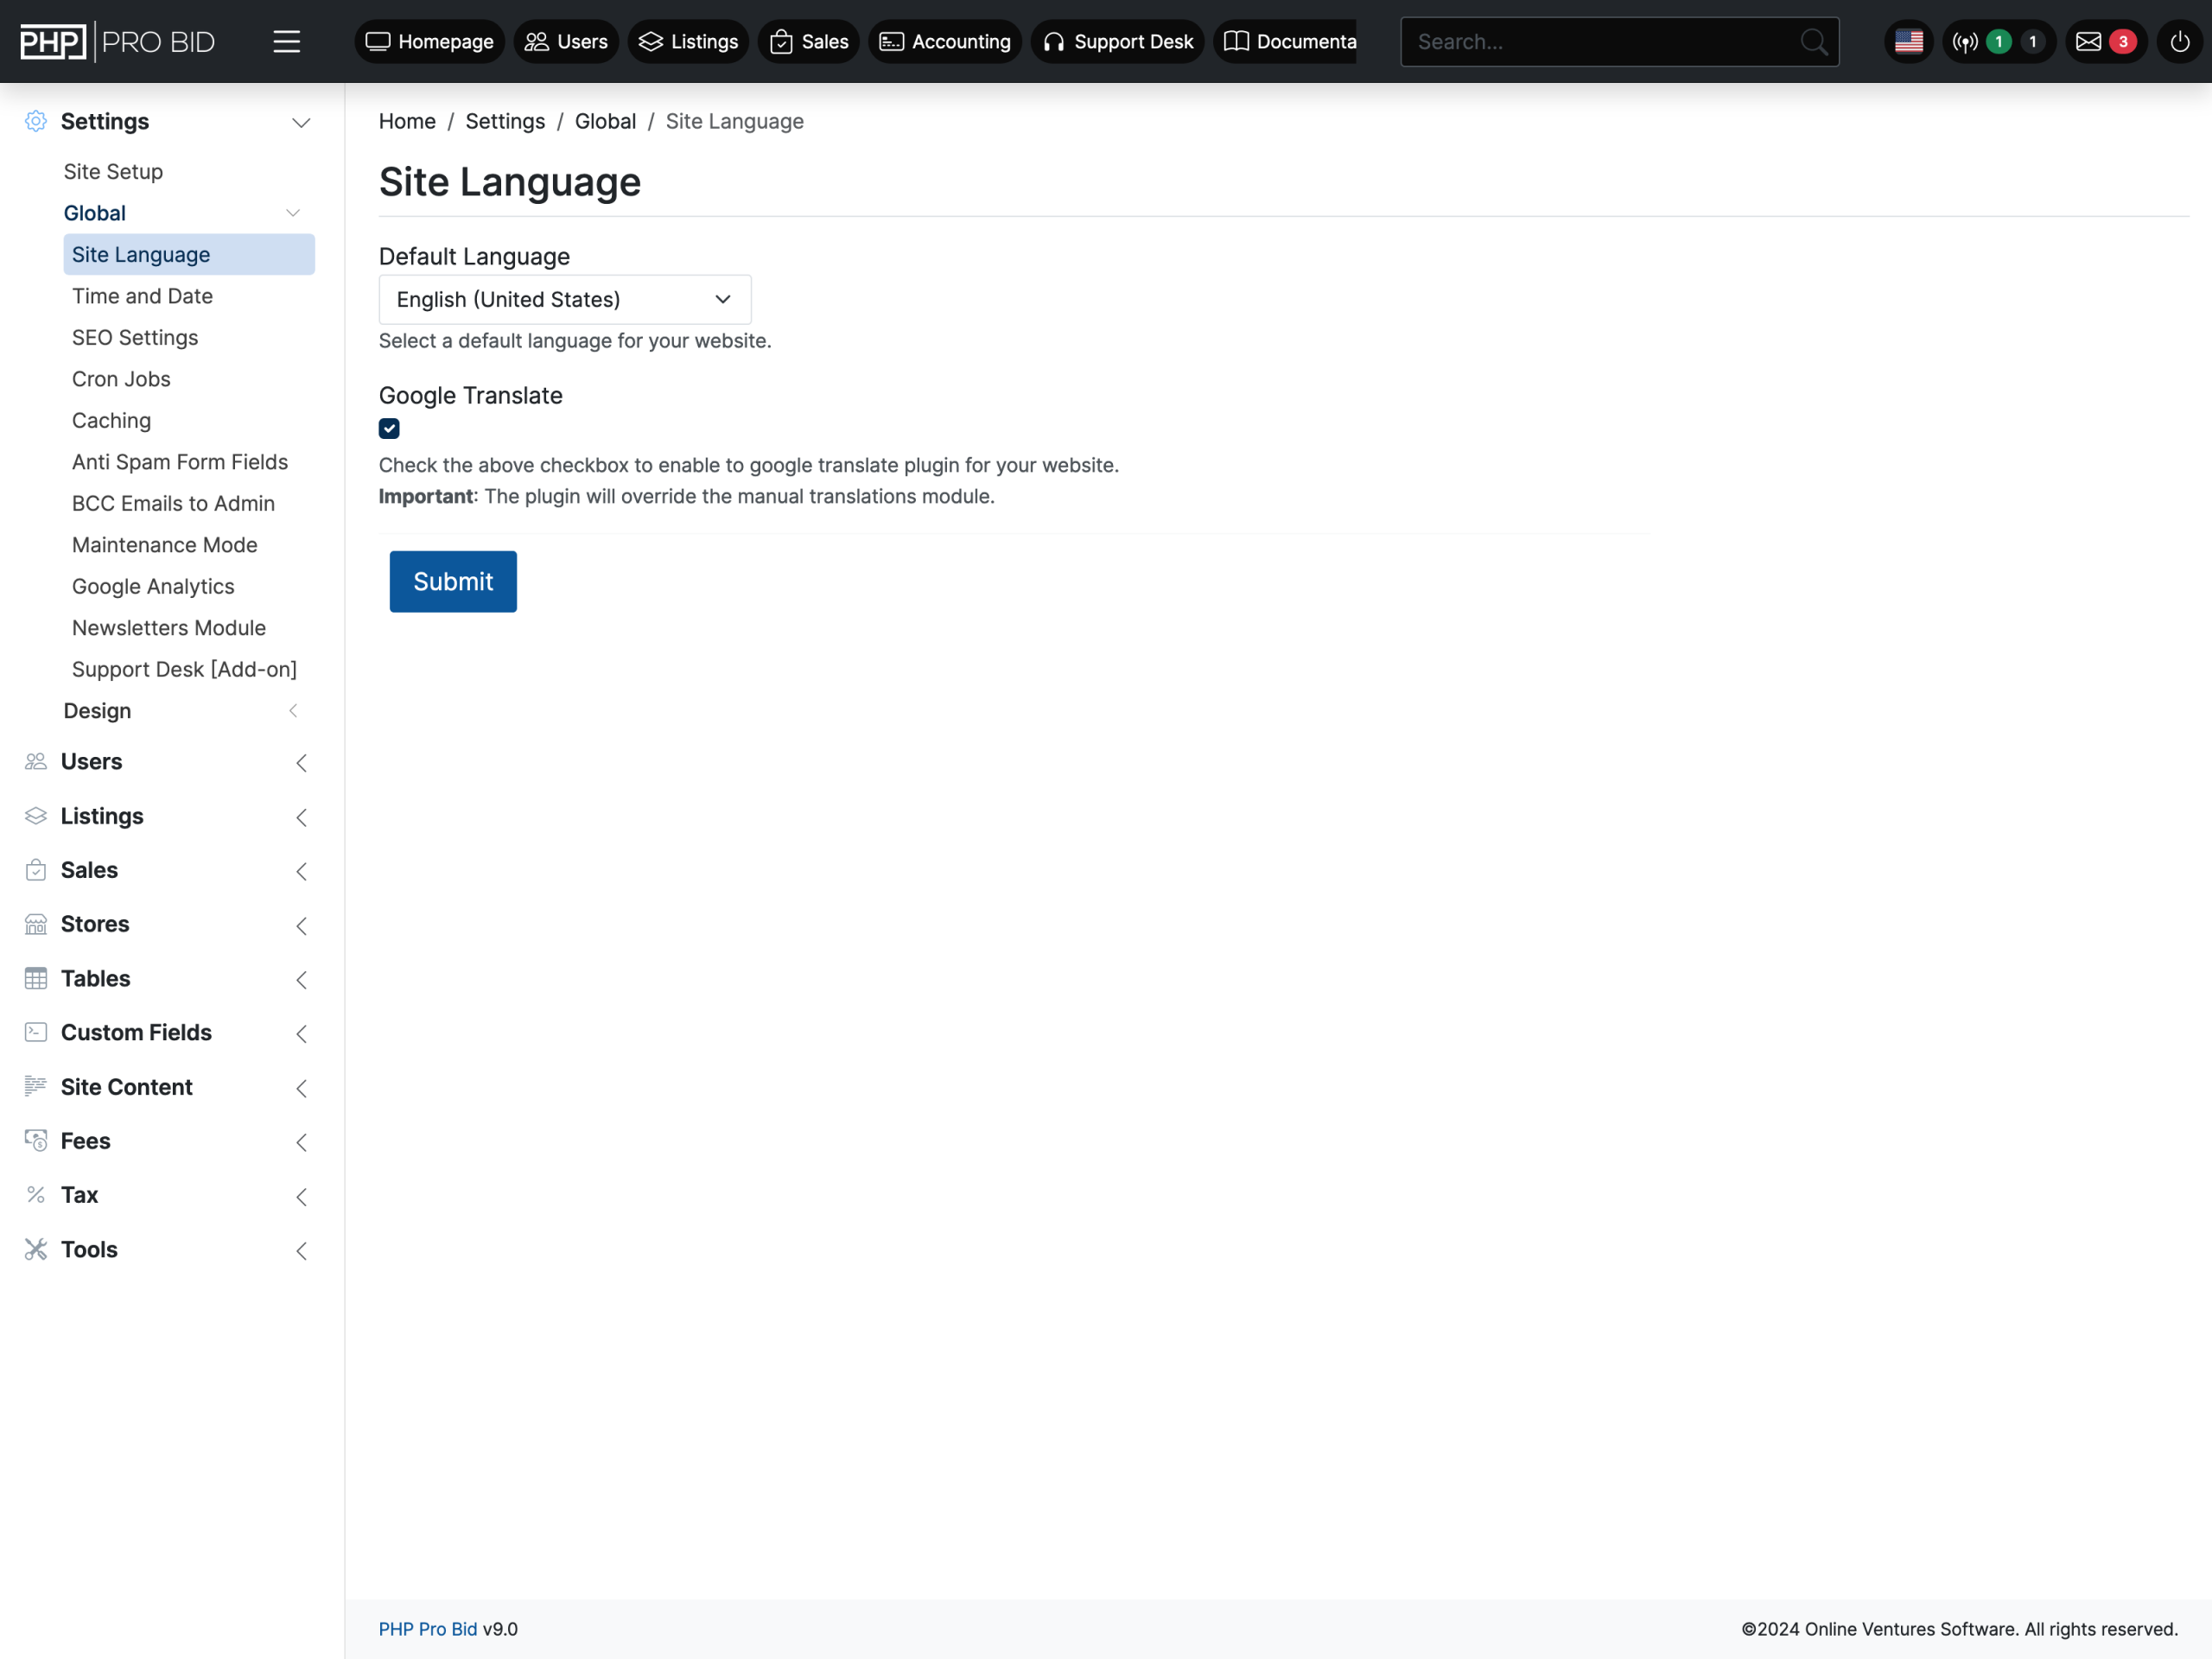Click the search magnifier icon
Screen dimensions: 2212x1659
[1813, 42]
